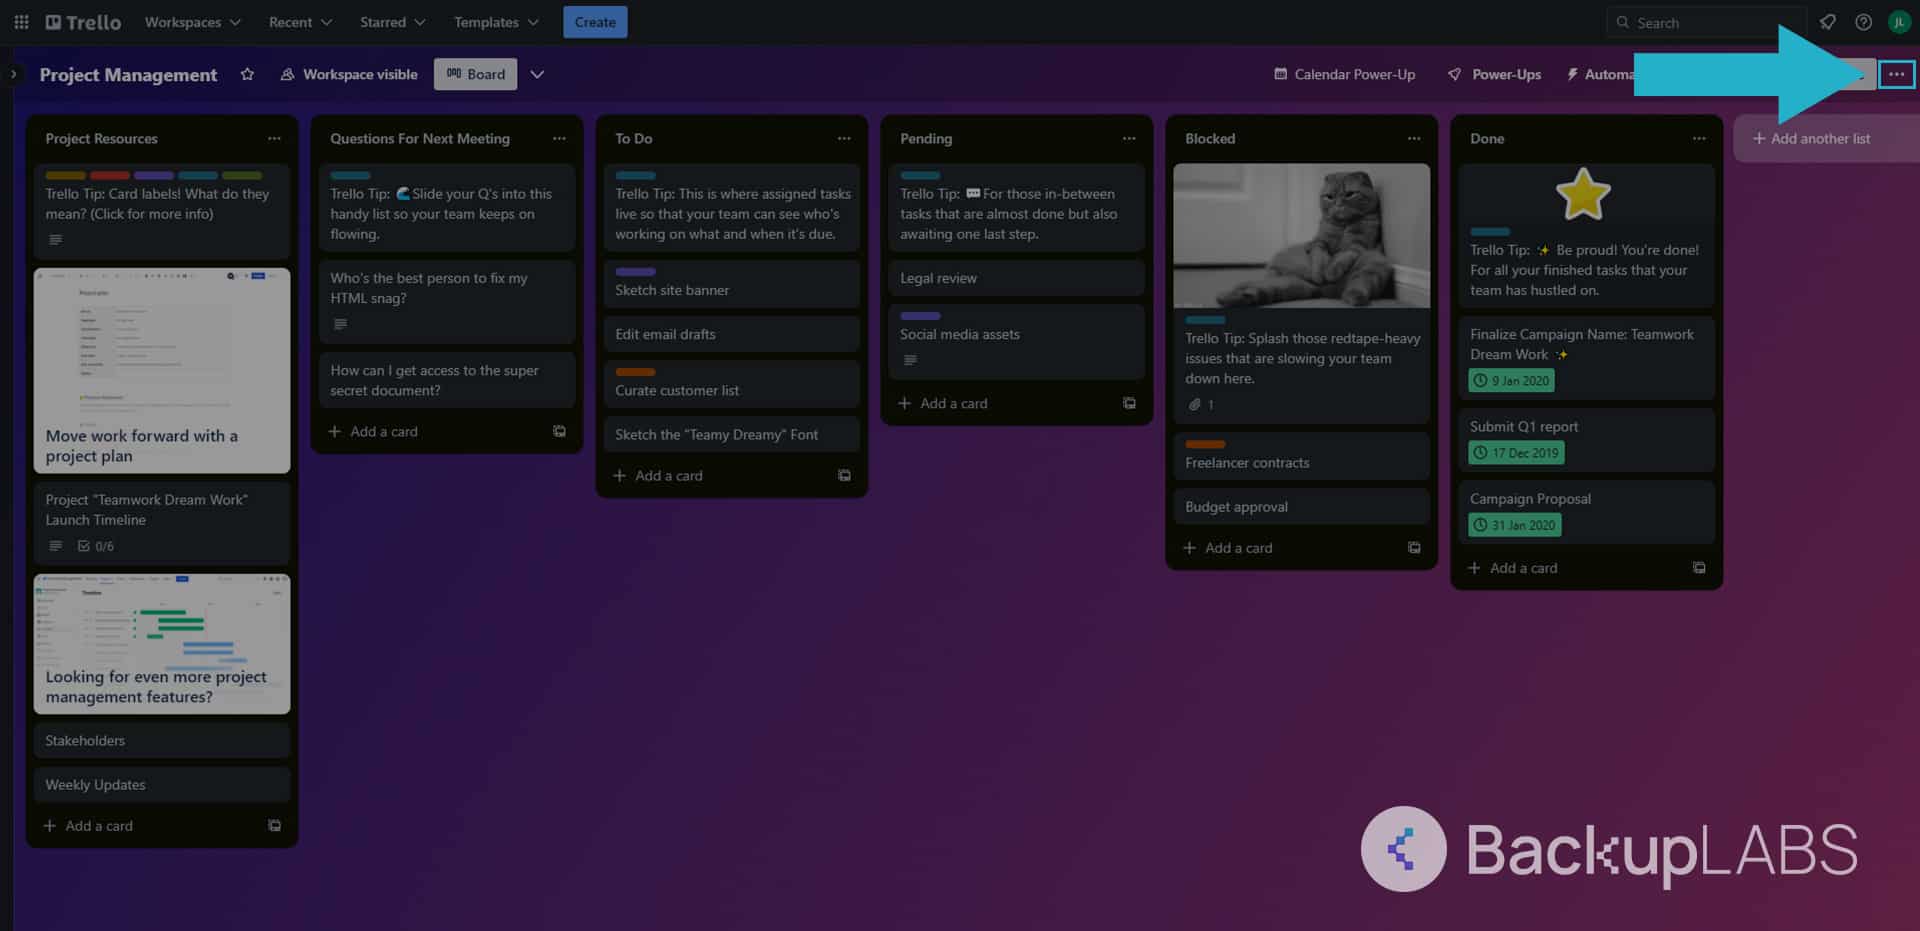Viewport: 1920px width, 931px height.
Task: Open Done list actions menu
Action: (x=1699, y=139)
